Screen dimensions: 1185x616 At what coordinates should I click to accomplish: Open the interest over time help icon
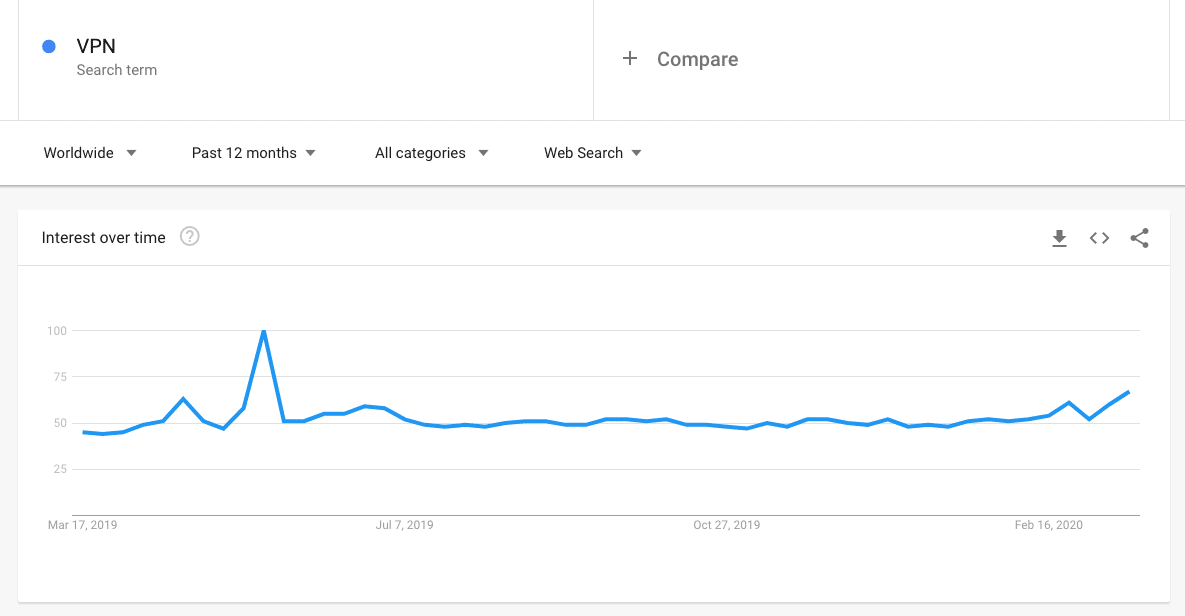pyautogui.click(x=190, y=237)
